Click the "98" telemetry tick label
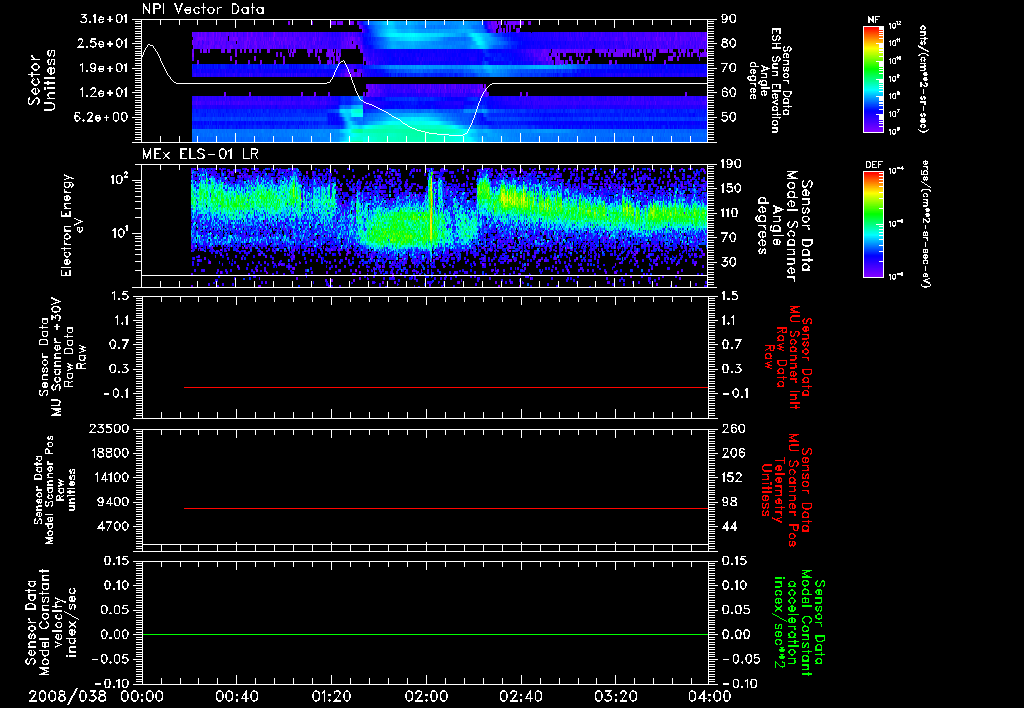This screenshot has width=1024, height=708. click(x=728, y=502)
